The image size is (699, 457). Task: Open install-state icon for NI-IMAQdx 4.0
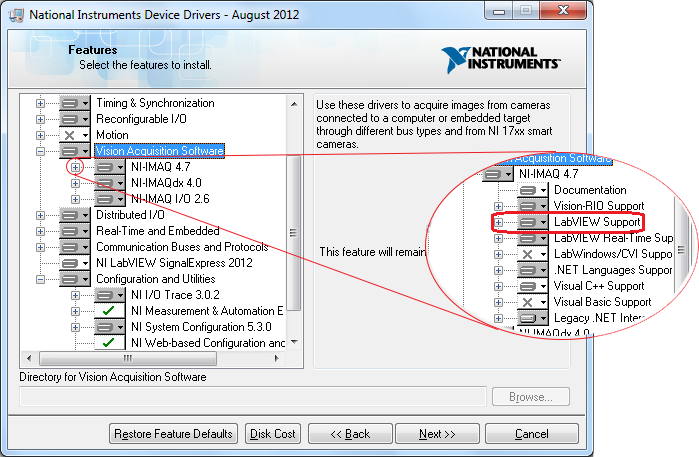tap(110, 183)
